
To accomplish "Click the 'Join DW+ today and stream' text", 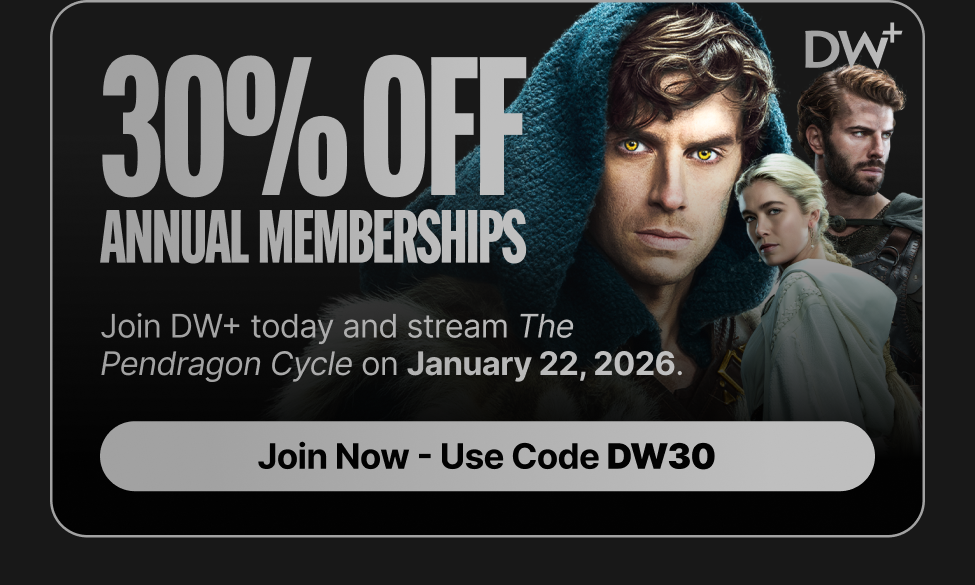I will point(305,326).
